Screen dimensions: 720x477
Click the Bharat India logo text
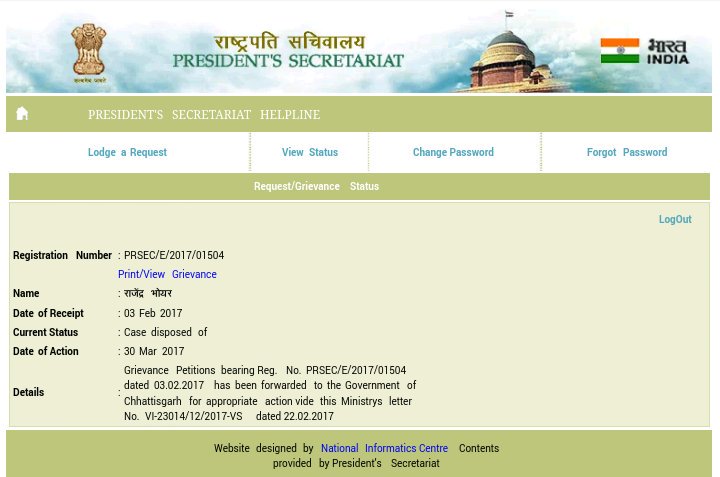tap(668, 51)
